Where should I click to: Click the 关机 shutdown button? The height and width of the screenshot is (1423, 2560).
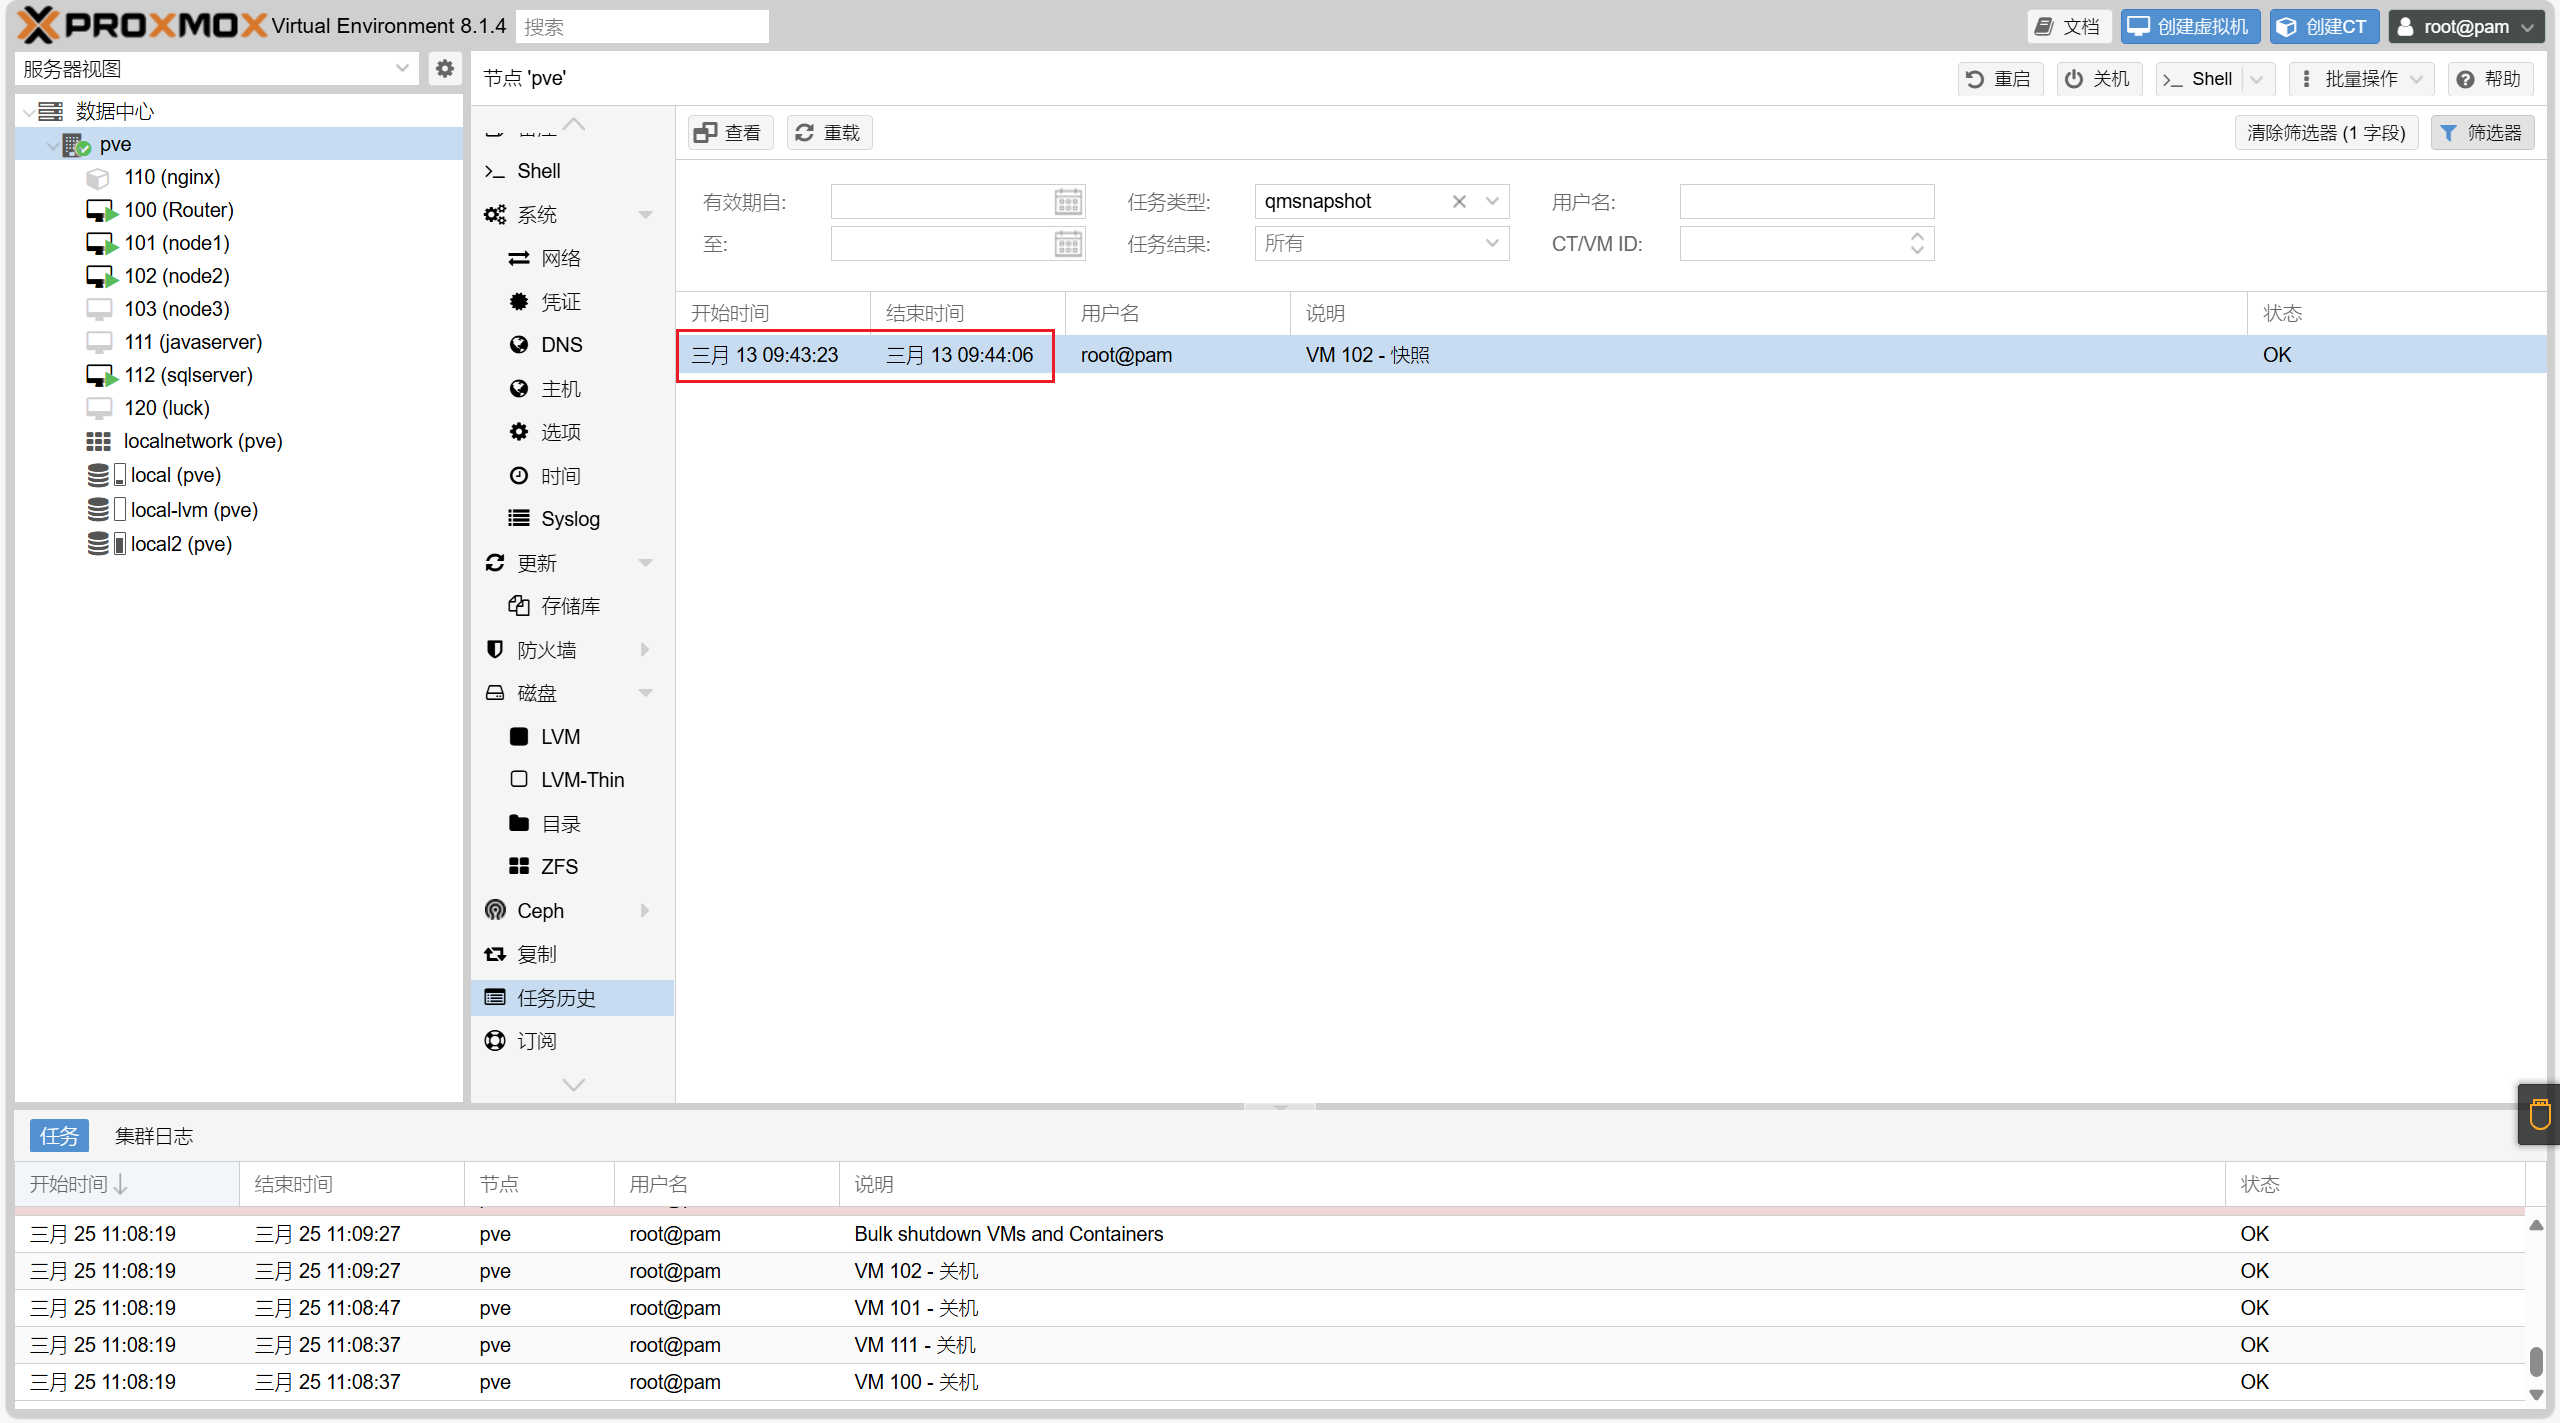pos(2098,79)
